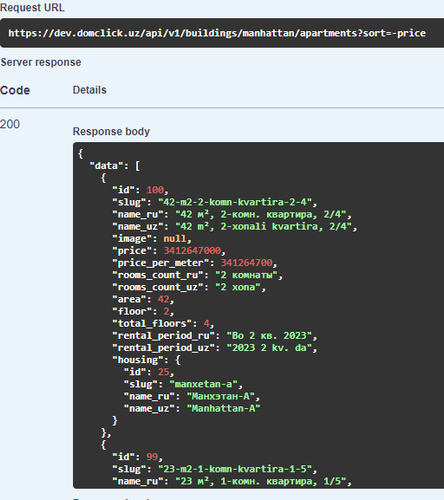Click the price_per_meter value 341264700
This screenshot has height=500, width=444.
coord(247,263)
